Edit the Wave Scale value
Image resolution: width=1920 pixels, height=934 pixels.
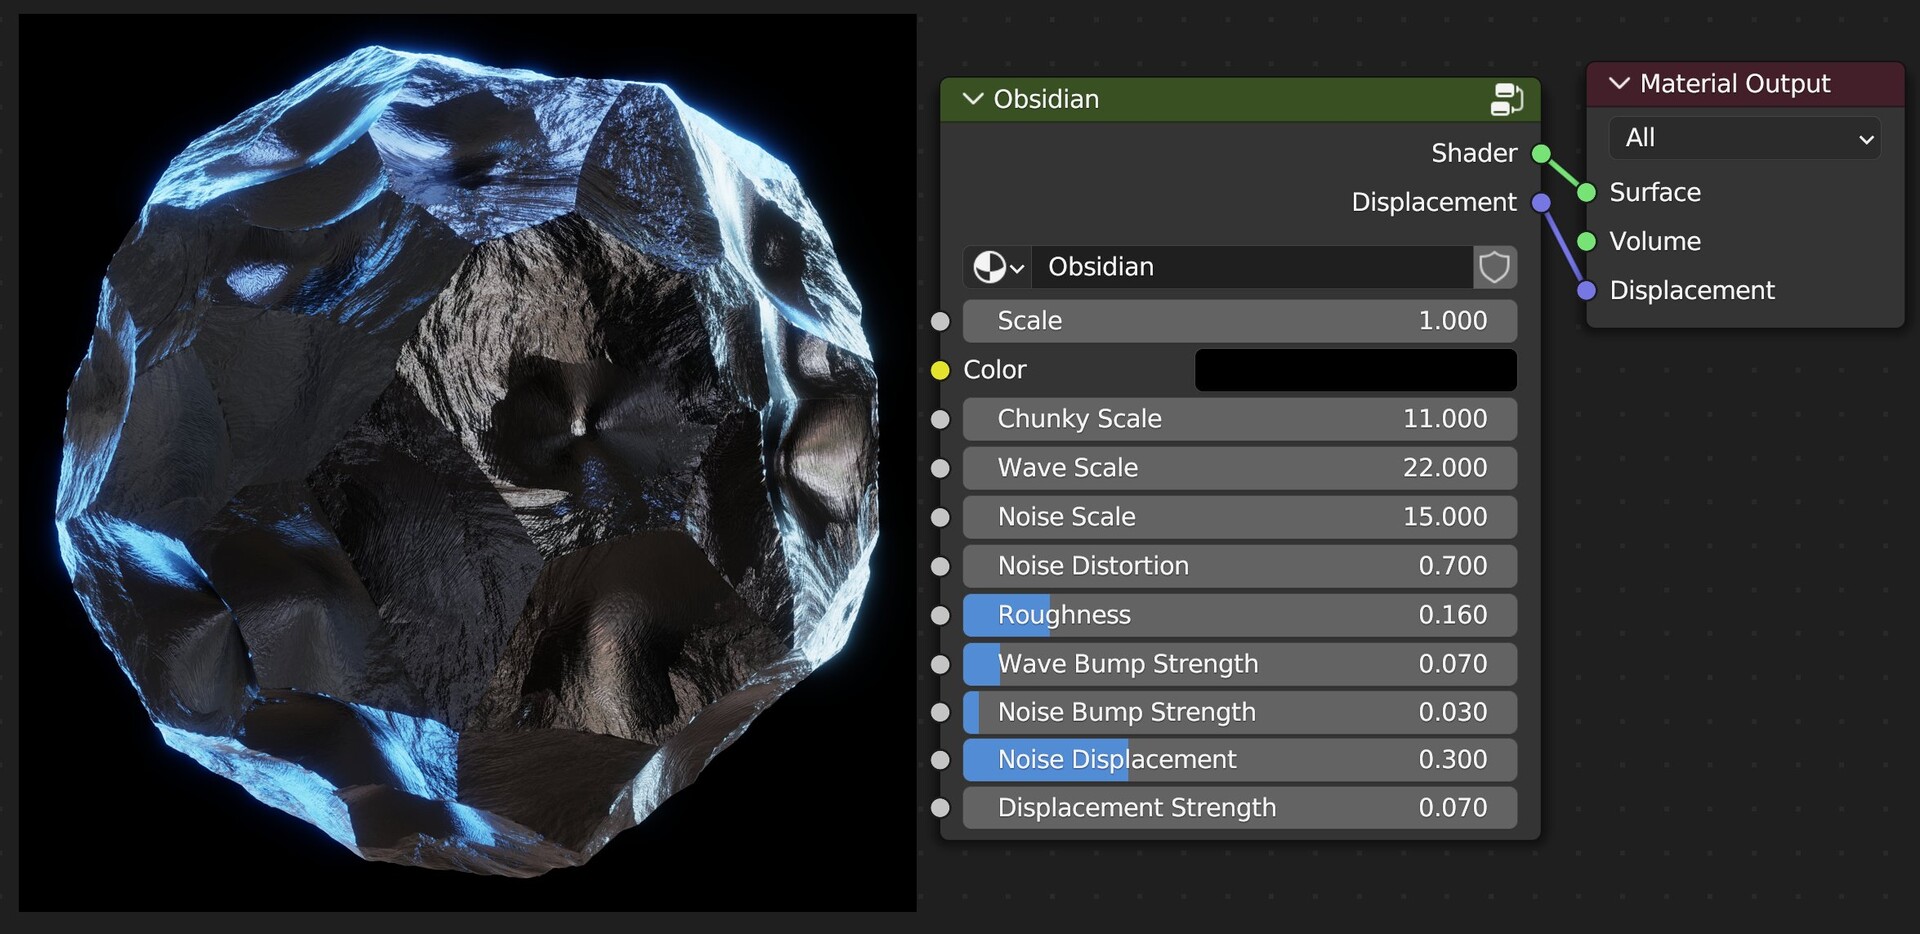coord(1239,467)
